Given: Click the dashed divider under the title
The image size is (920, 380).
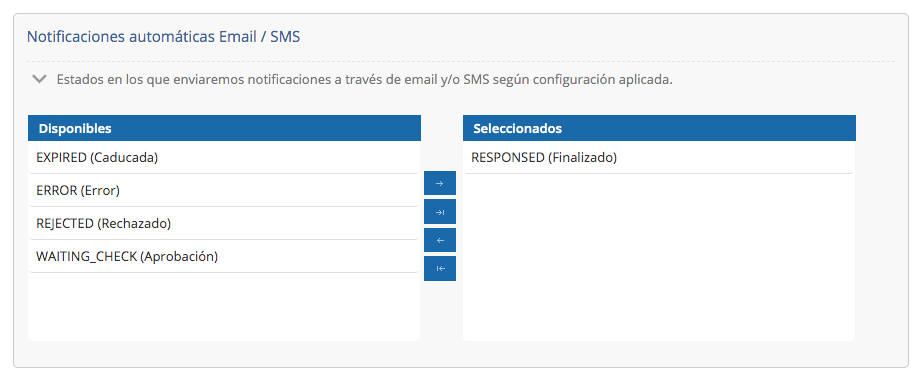Looking at the screenshot, I should click(461, 62).
